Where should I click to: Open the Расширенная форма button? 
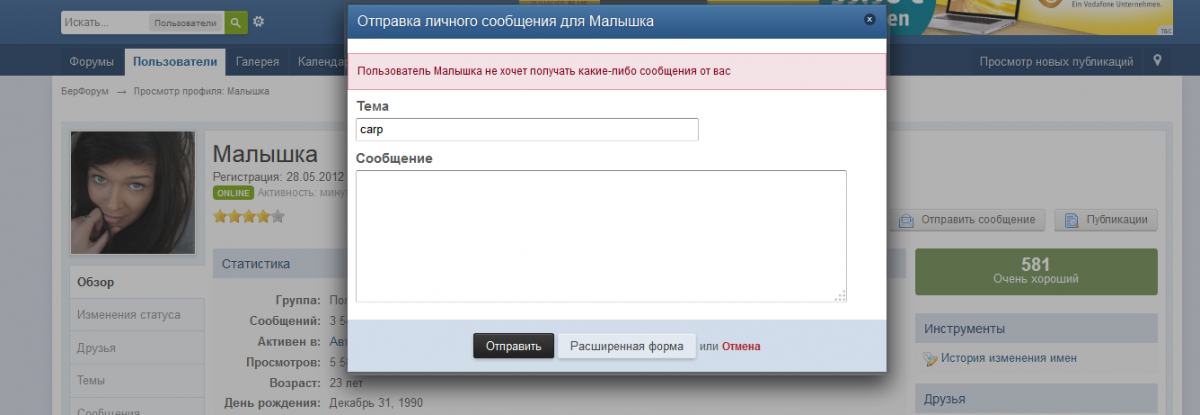[x=626, y=346]
